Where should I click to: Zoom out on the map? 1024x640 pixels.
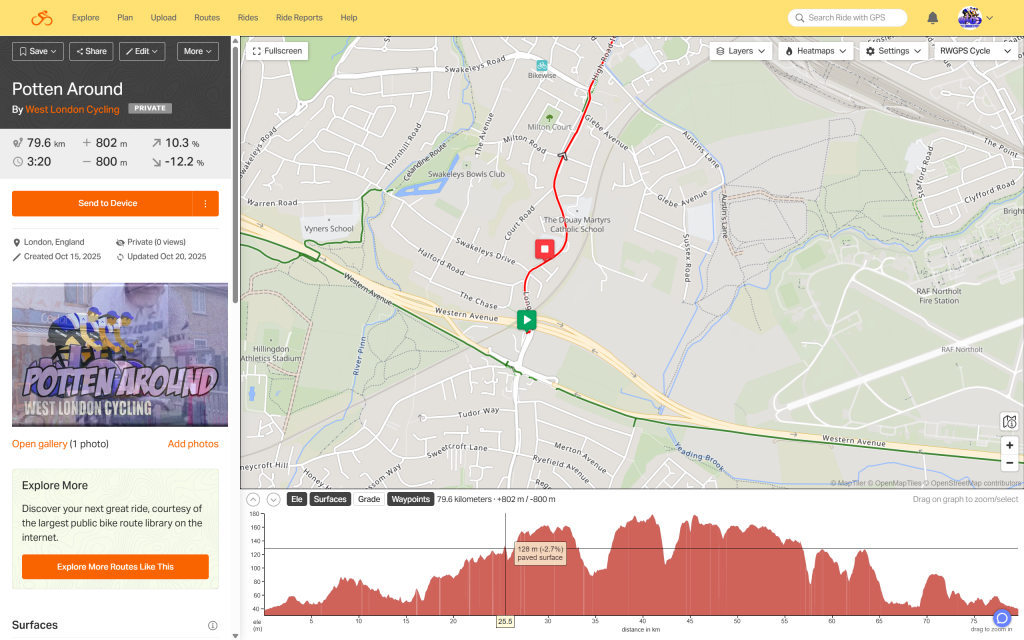(x=1009, y=463)
